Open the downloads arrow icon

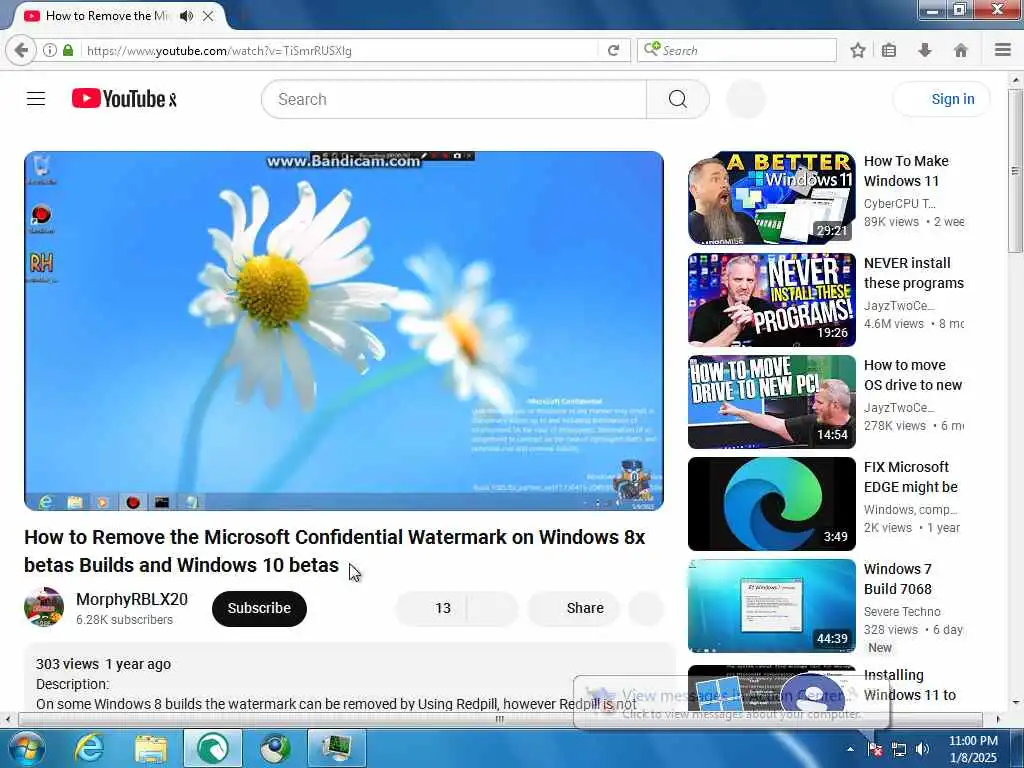click(925, 50)
